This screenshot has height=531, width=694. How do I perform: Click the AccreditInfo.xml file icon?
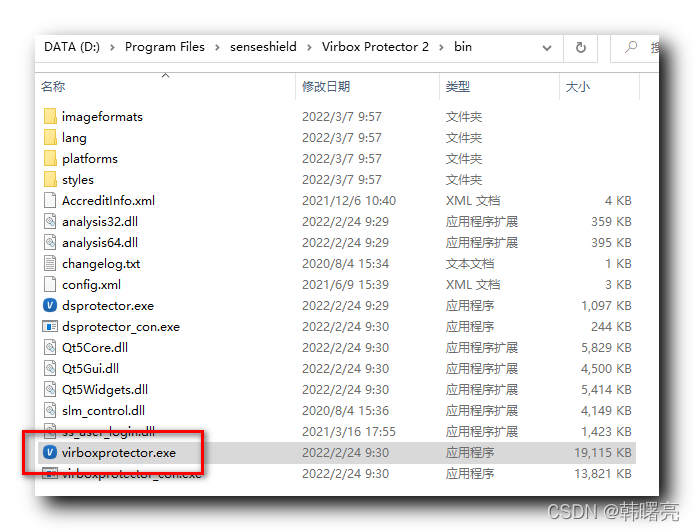[x=50, y=200]
